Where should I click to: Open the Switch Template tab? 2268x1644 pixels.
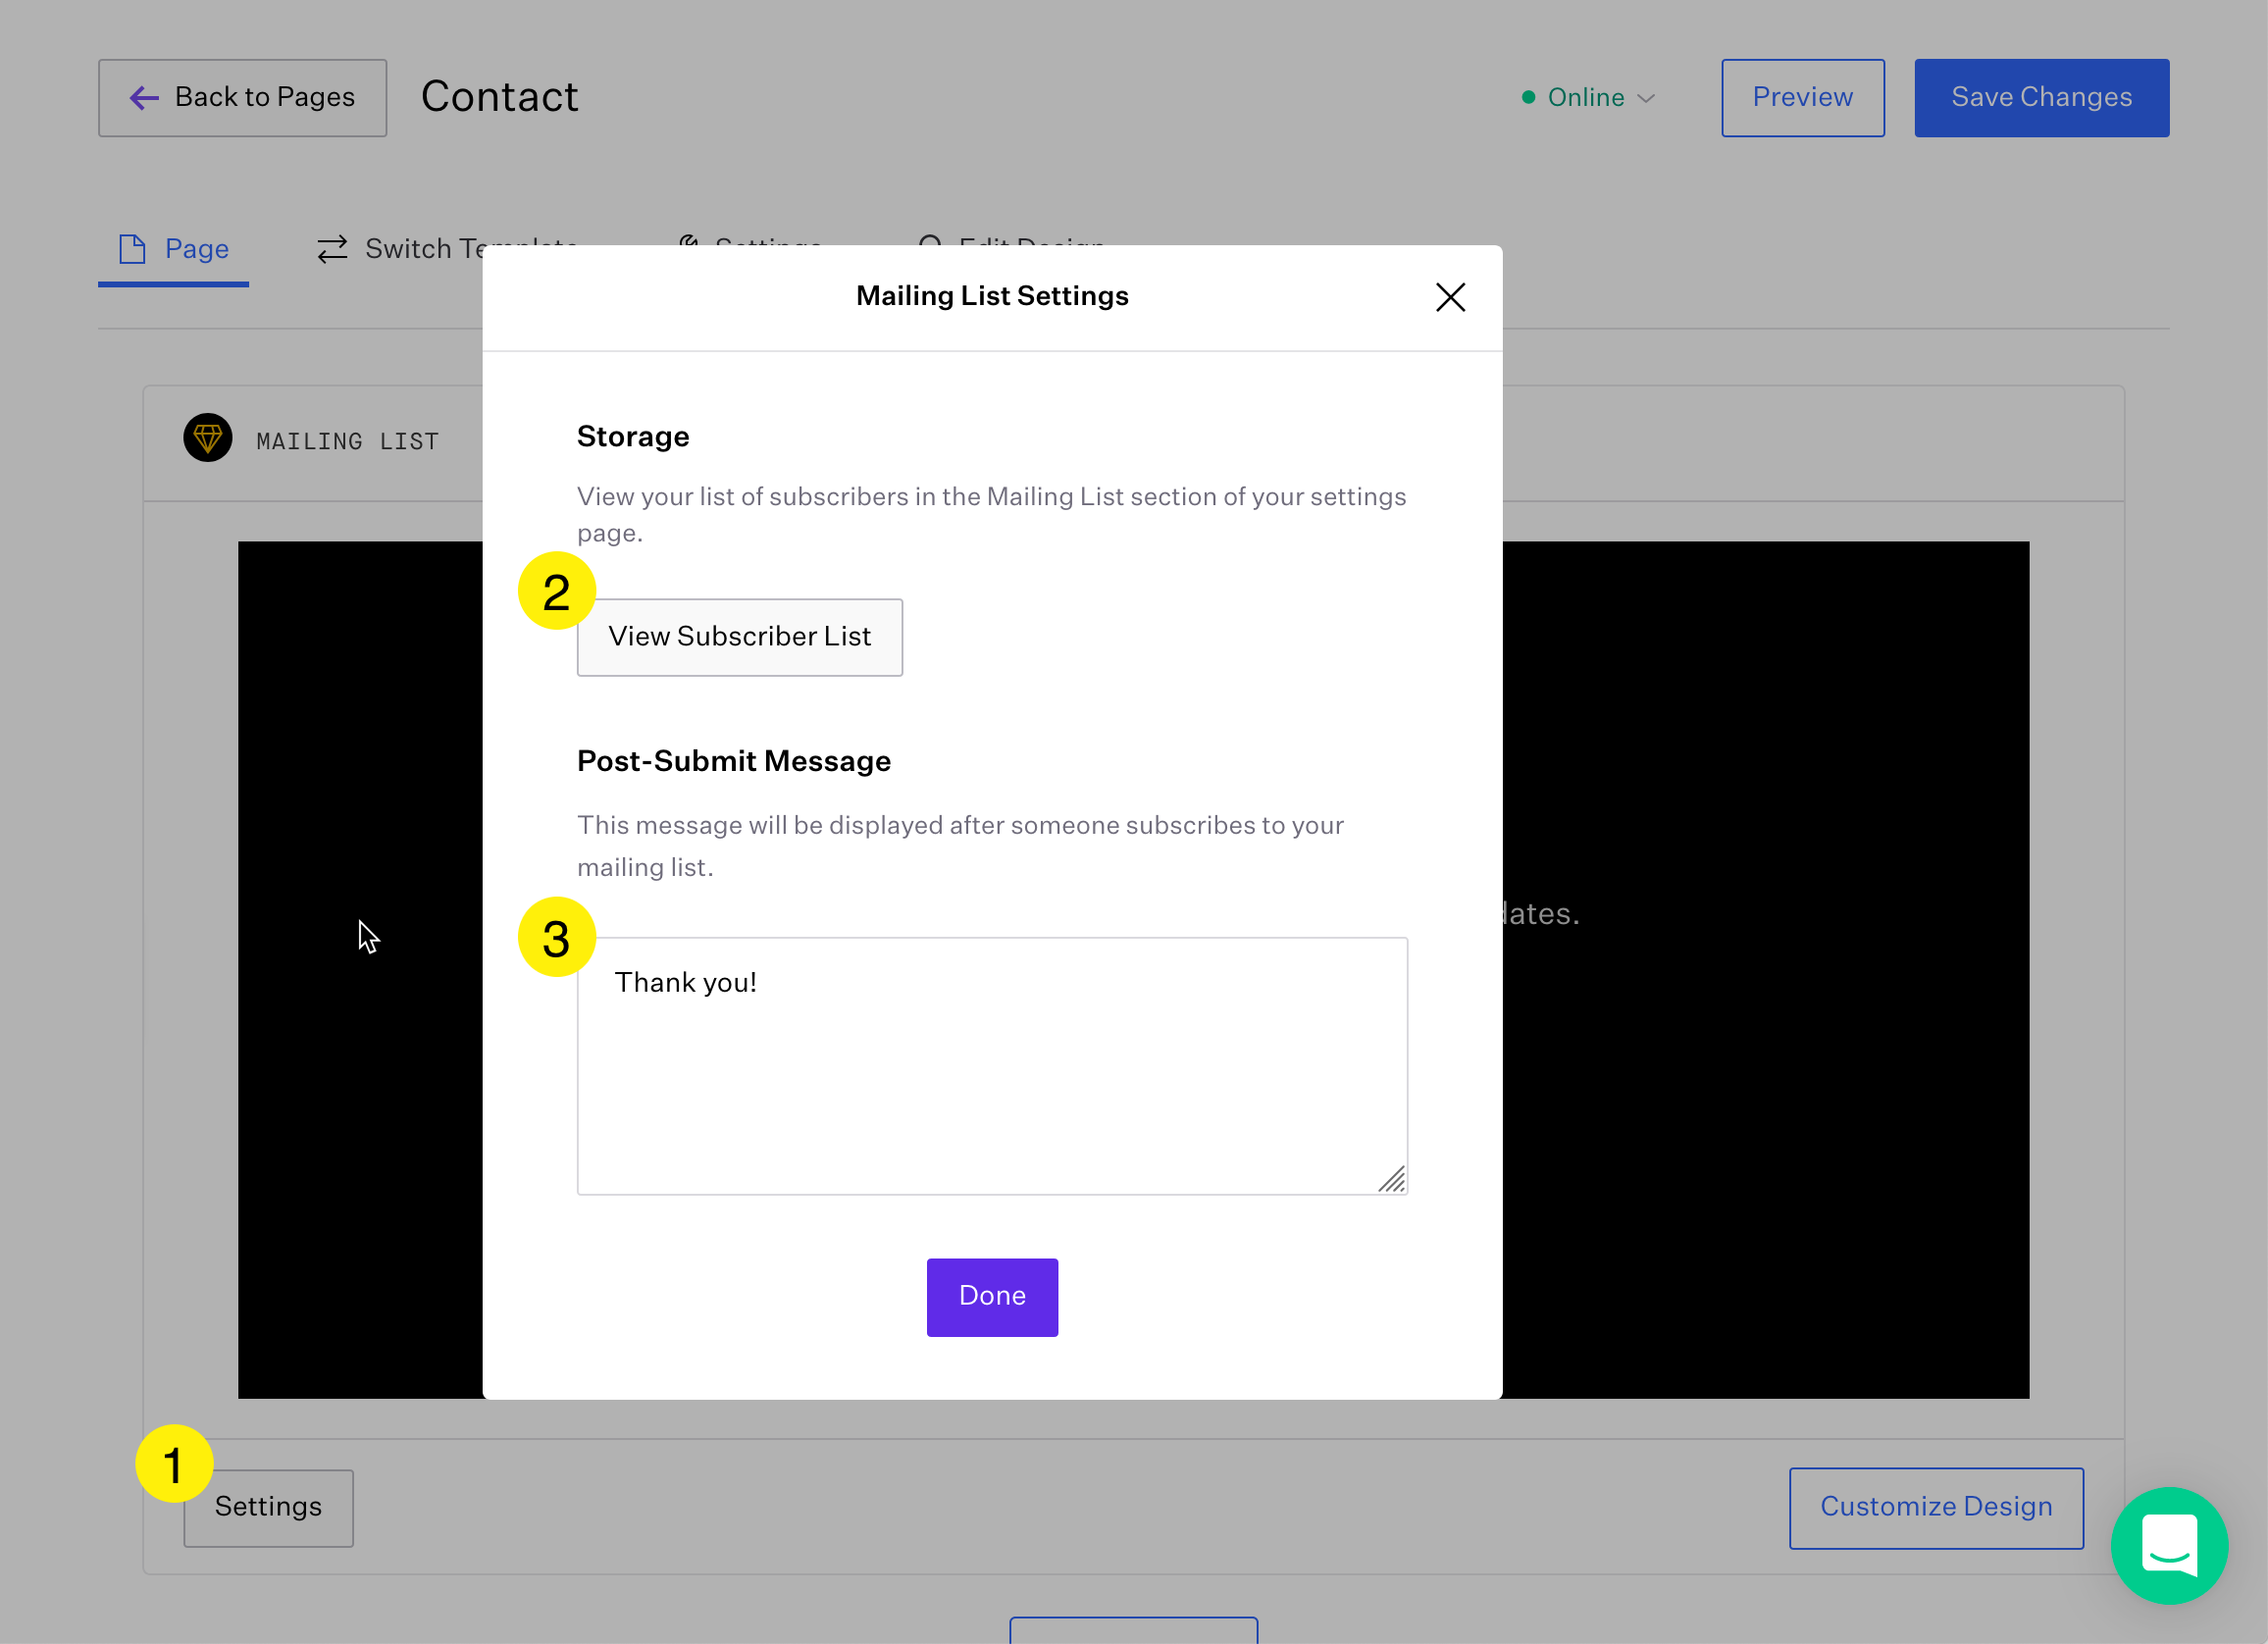[446, 249]
